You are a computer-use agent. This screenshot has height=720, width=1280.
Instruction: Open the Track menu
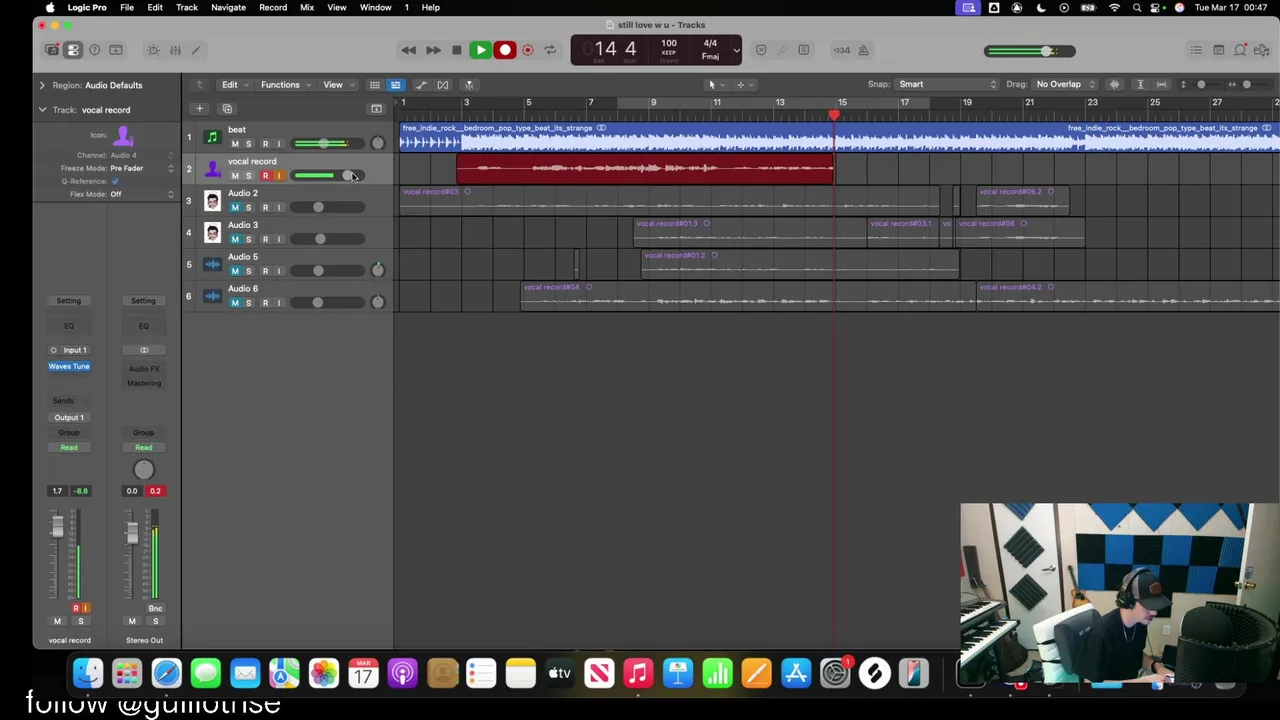[x=187, y=7]
